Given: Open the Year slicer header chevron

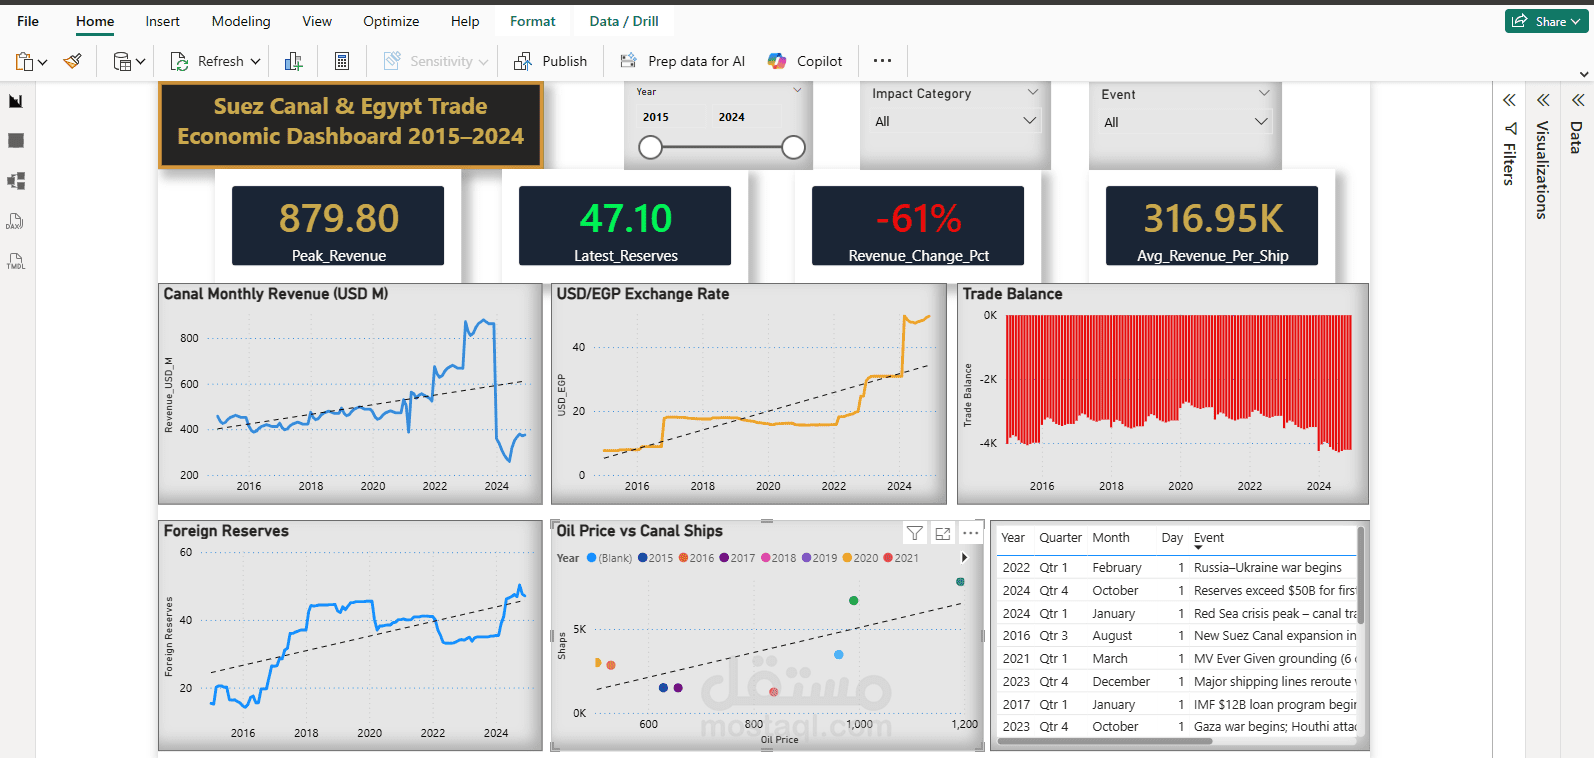Looking at the screenshot, I should coord(797,91).
